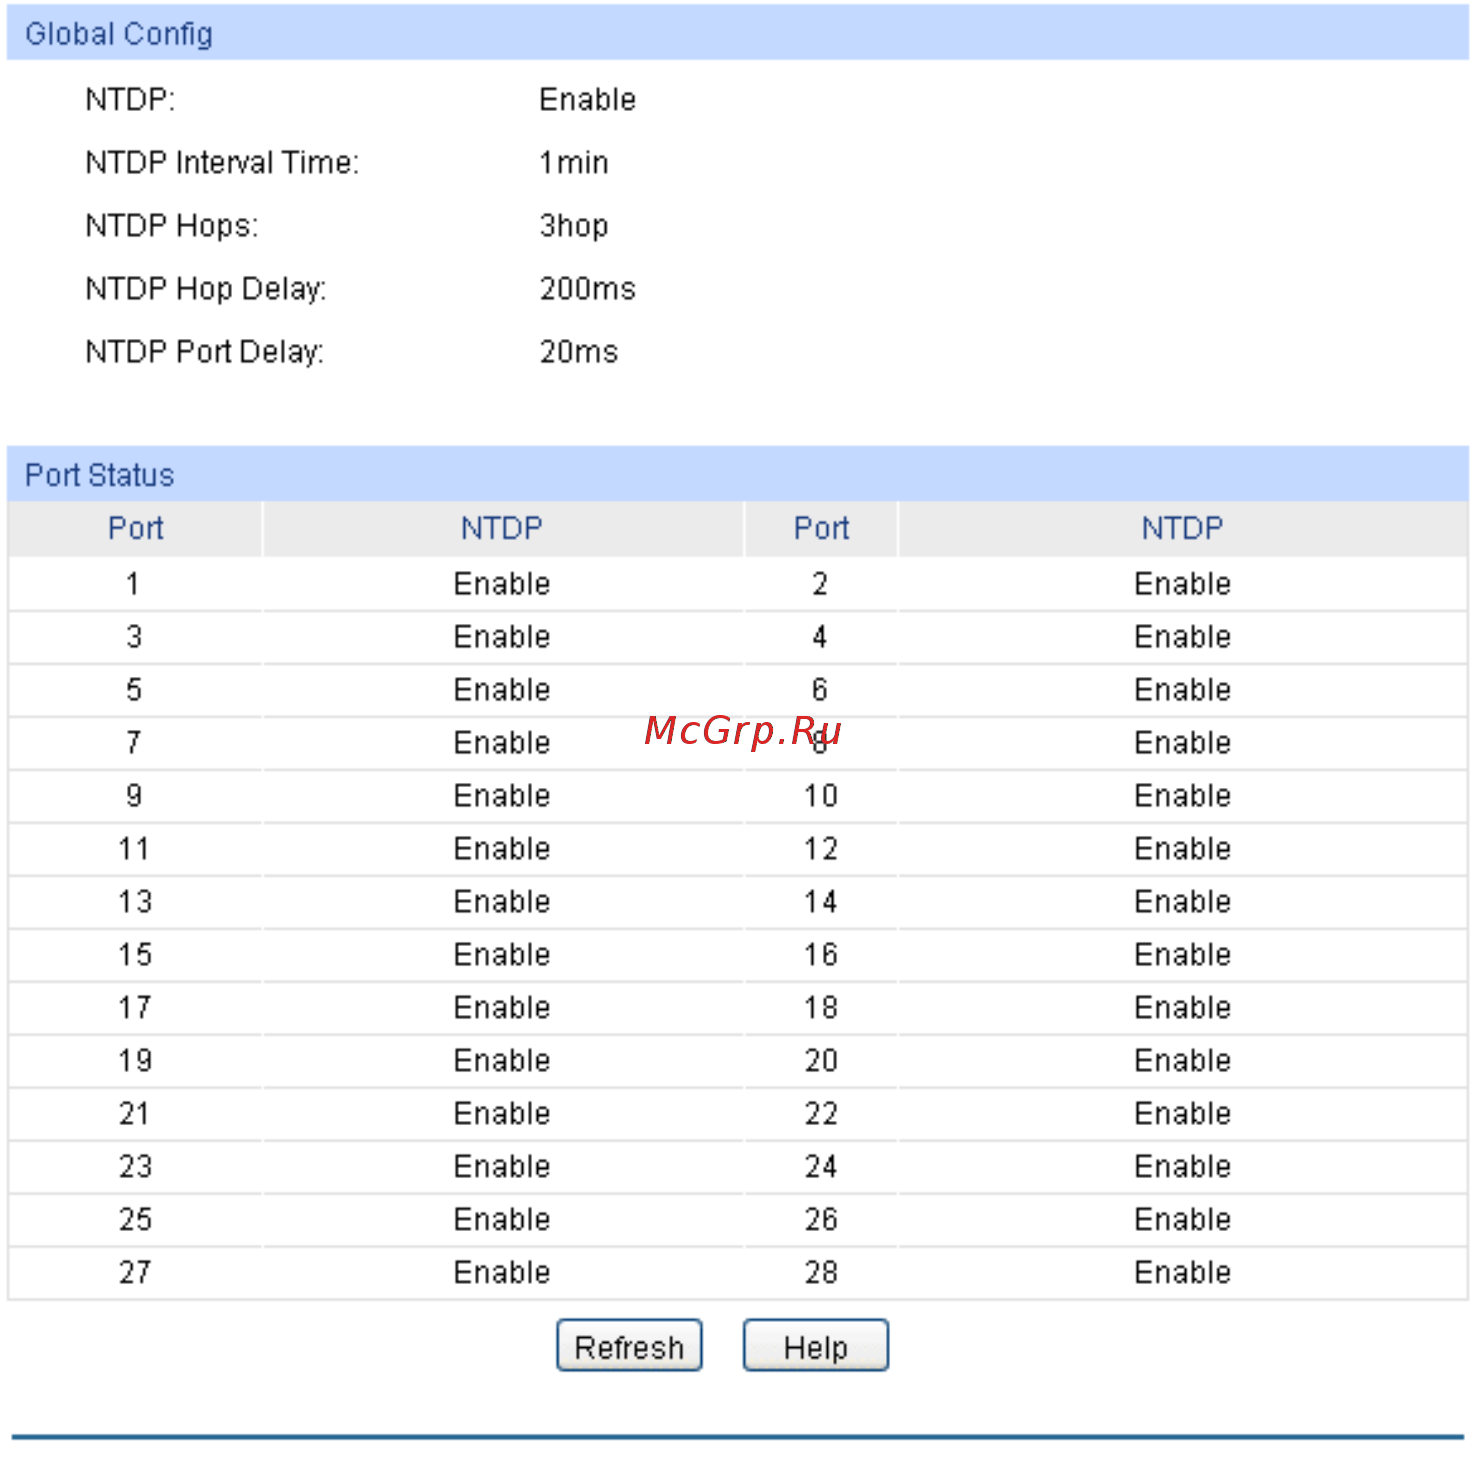
Task: Click the Enable status for port 18
Action: pyautogui.click(x=1182, y=1007)
